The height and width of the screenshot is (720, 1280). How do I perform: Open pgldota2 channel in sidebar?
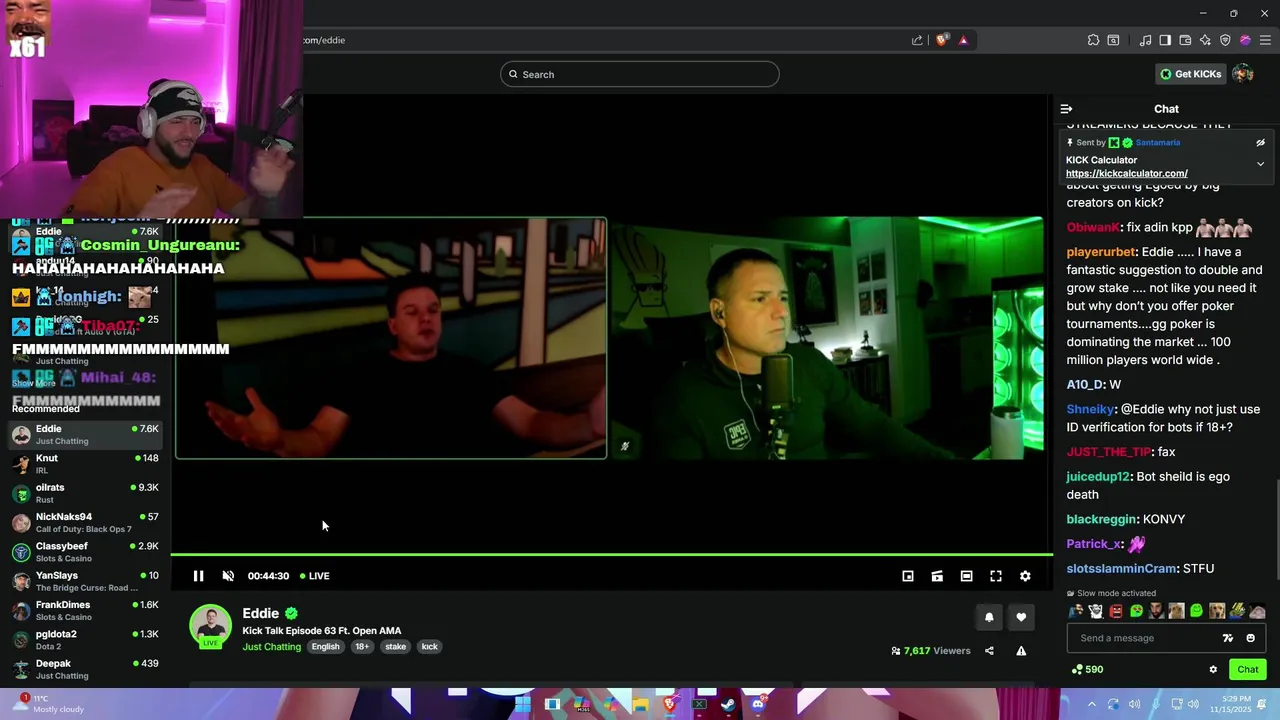[85, 640]
